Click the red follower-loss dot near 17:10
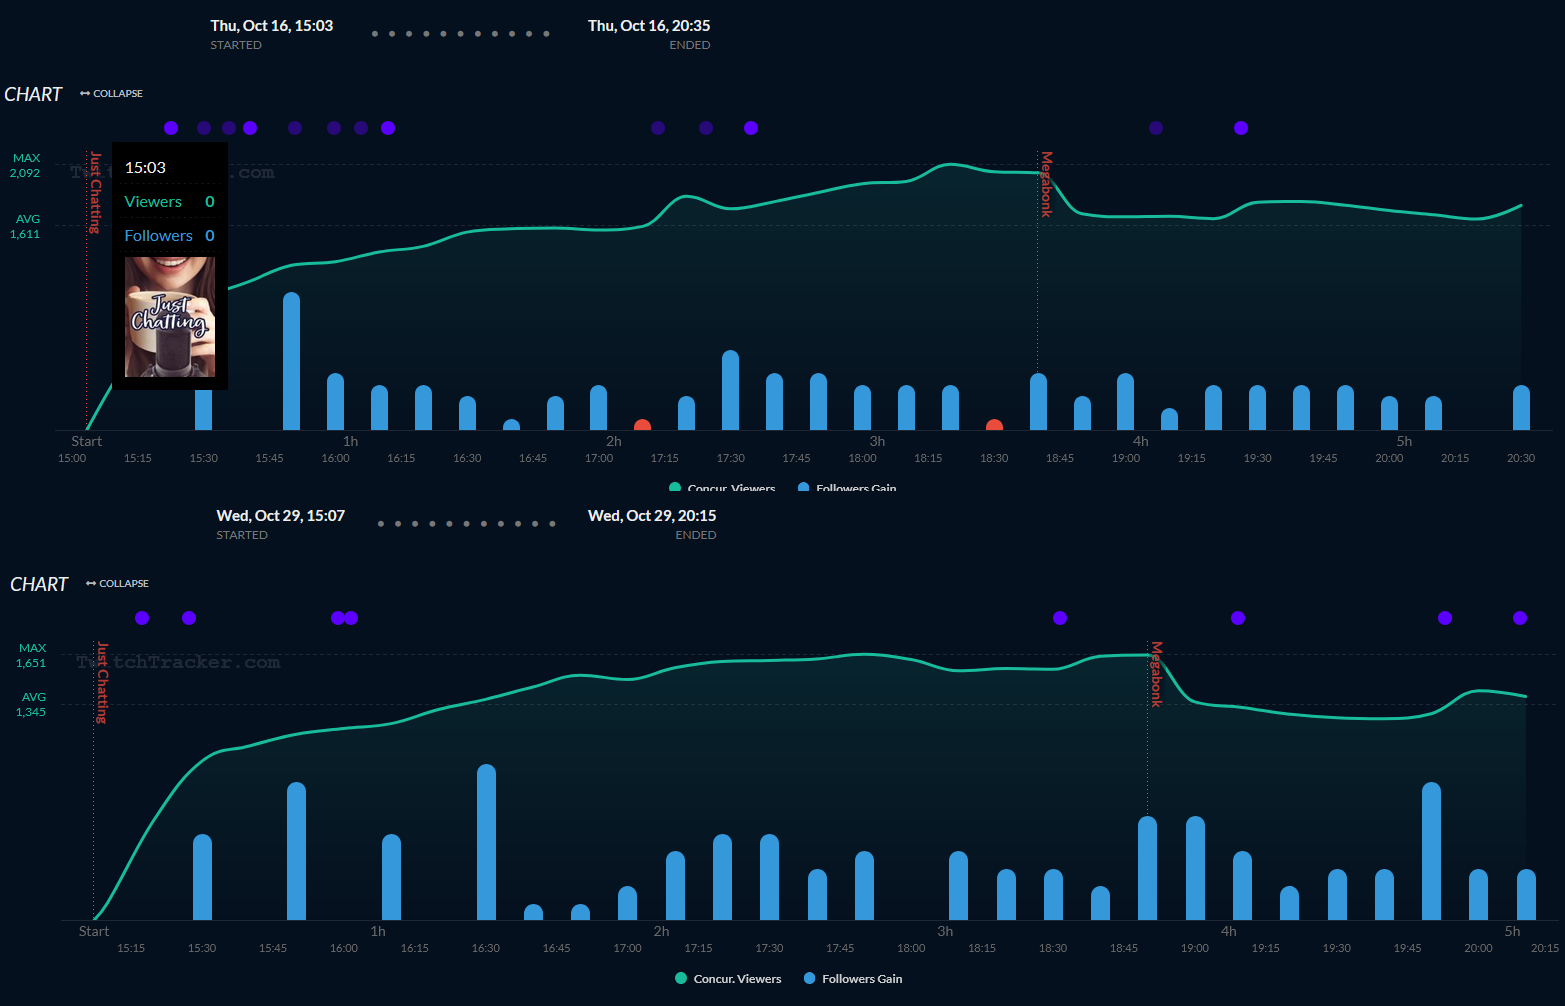 pos(642,427)
